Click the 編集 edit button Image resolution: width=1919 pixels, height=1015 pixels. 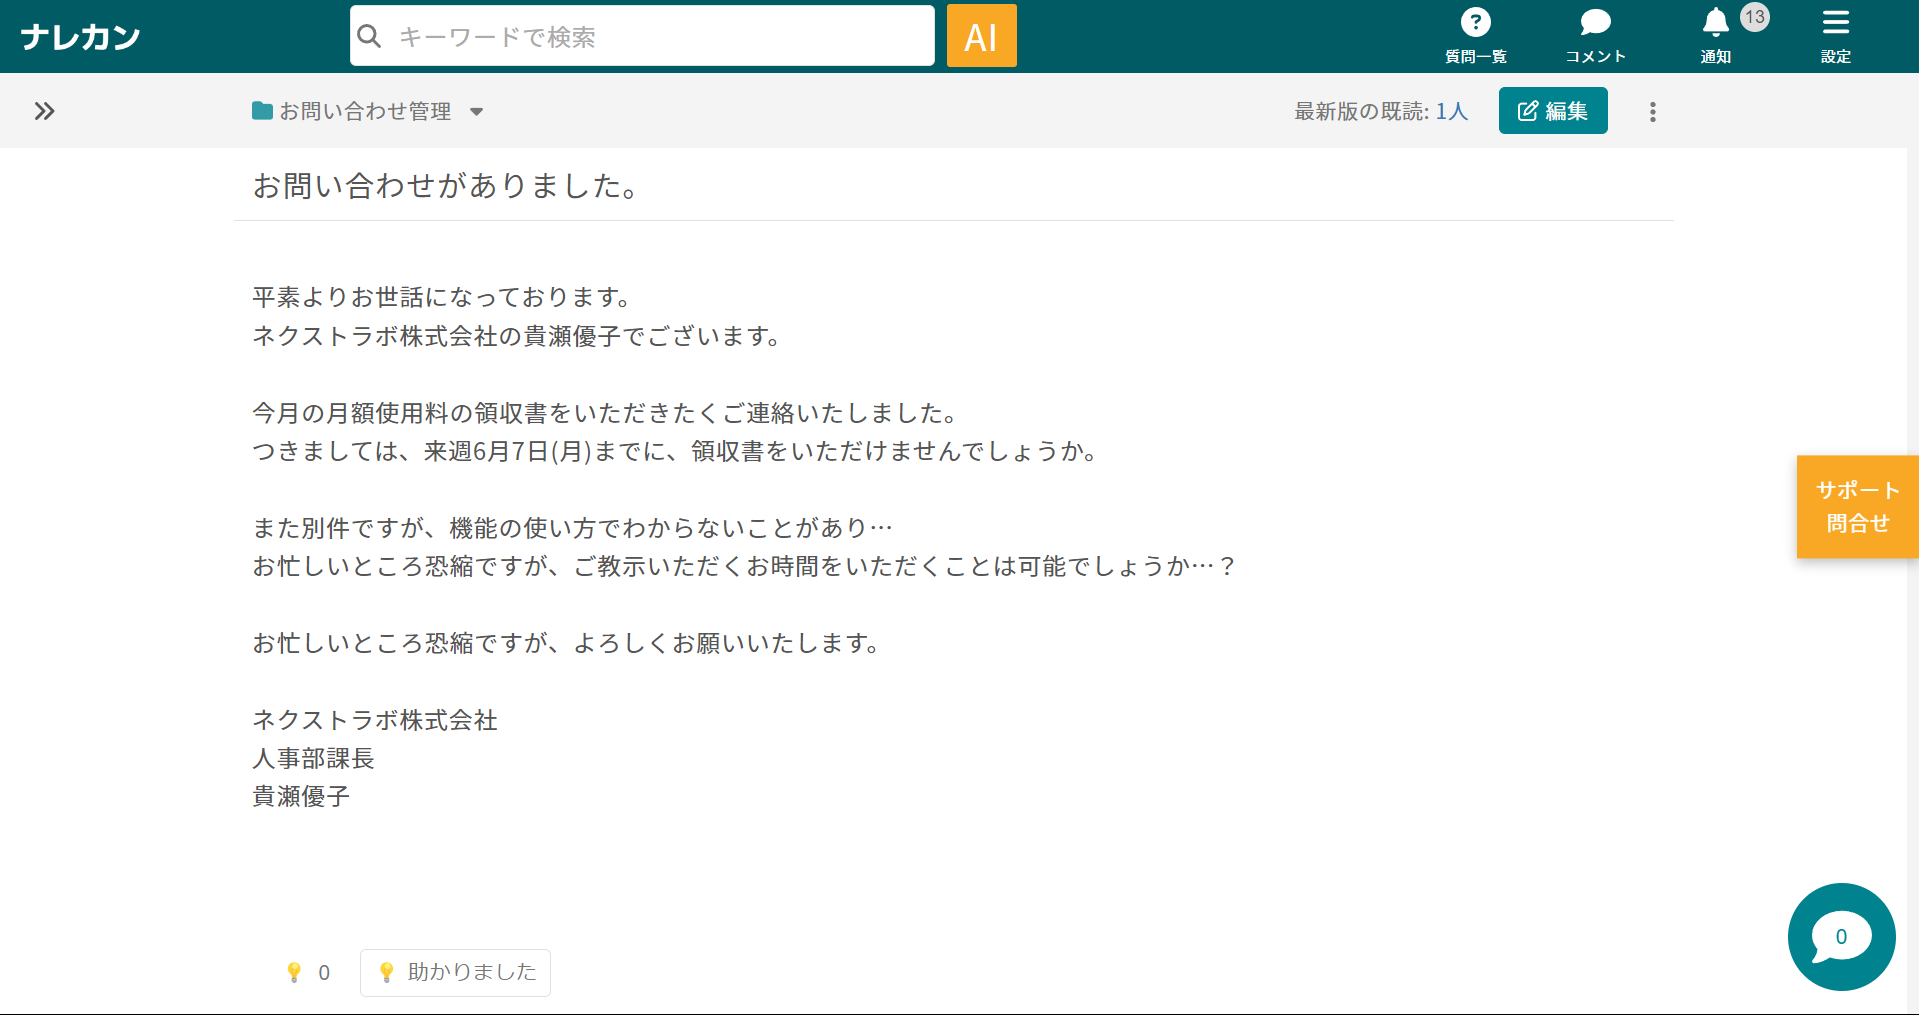(x=1553, y=110)
